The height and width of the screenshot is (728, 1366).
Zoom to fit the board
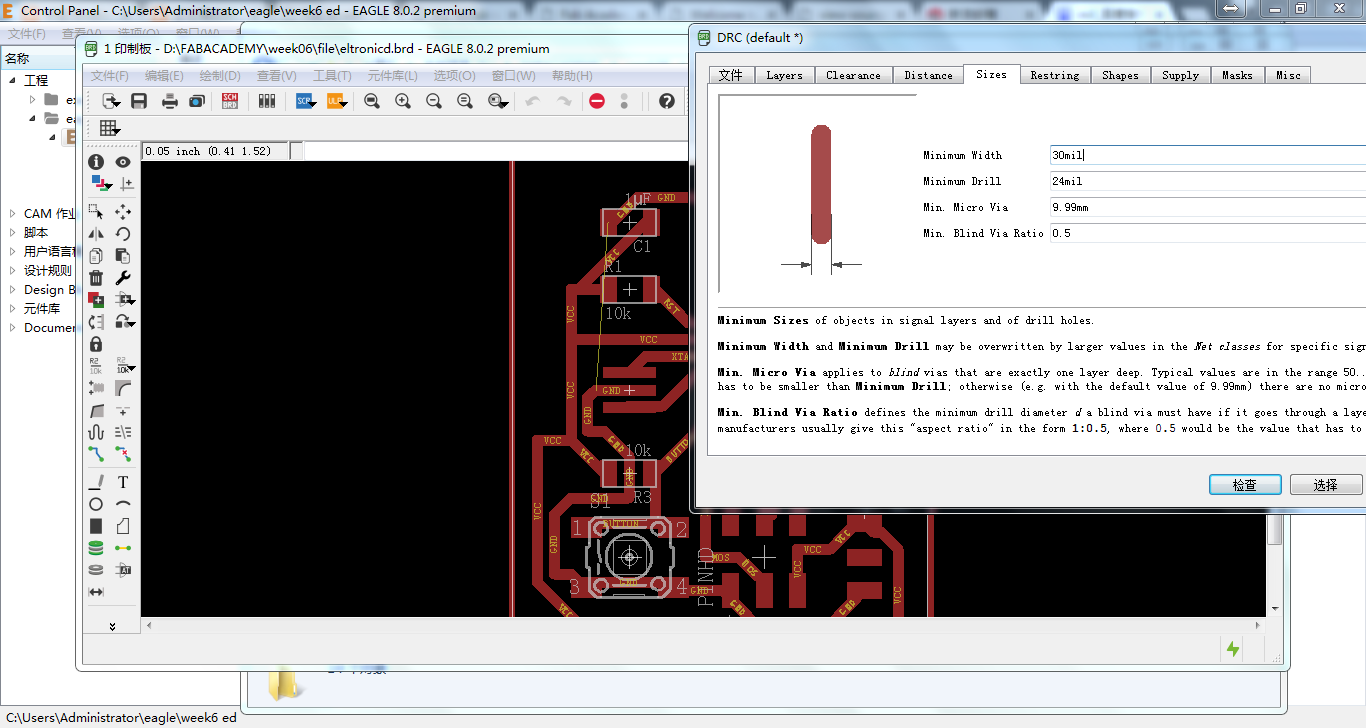pos(372,101)
